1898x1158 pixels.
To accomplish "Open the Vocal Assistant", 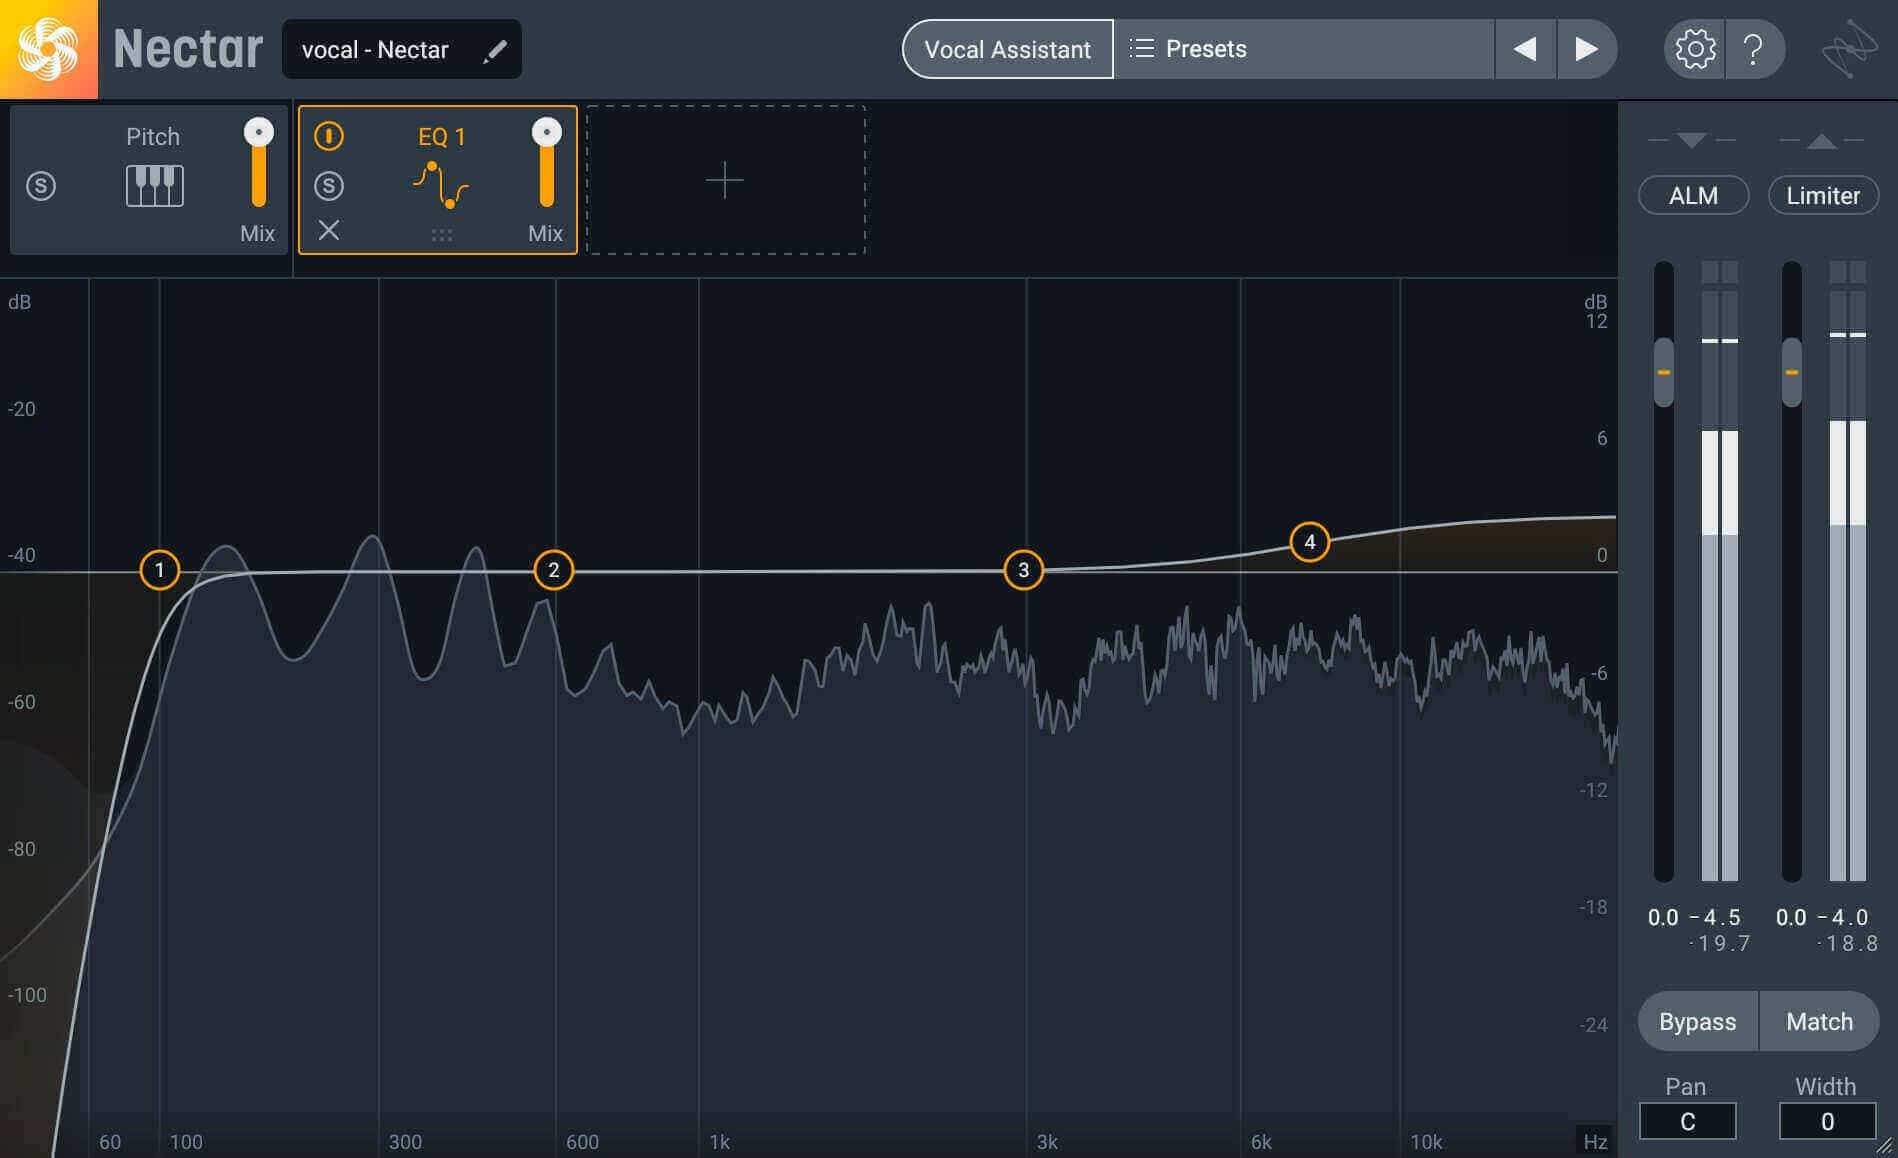I will [x=1007, y=49].
